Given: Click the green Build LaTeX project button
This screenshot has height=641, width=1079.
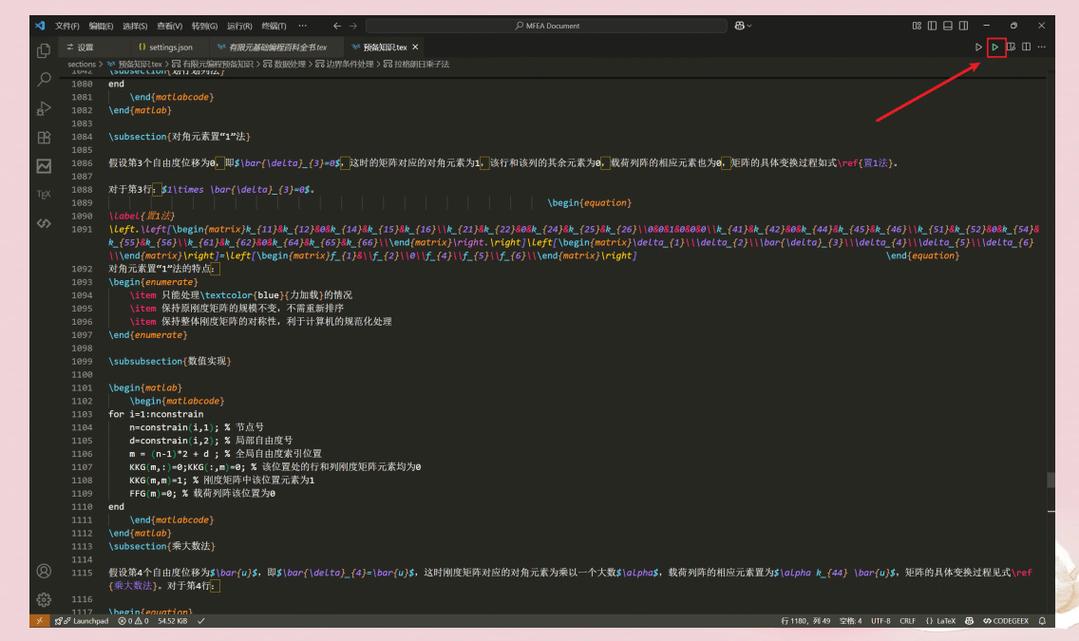Looking at the screenshot, I should (994, 47).
